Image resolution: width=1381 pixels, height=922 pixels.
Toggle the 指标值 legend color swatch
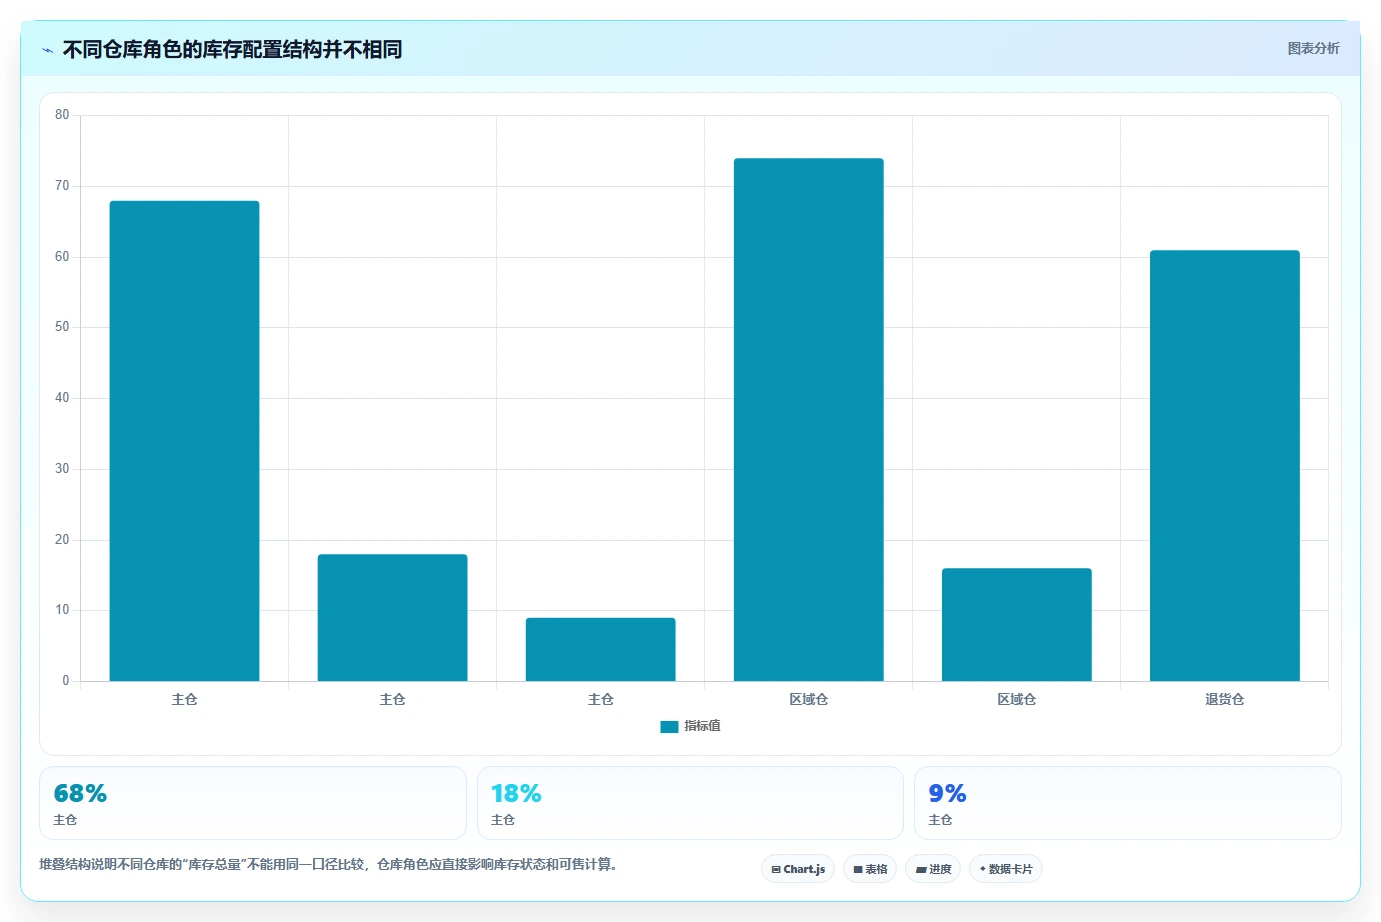[x=669, y=726]
